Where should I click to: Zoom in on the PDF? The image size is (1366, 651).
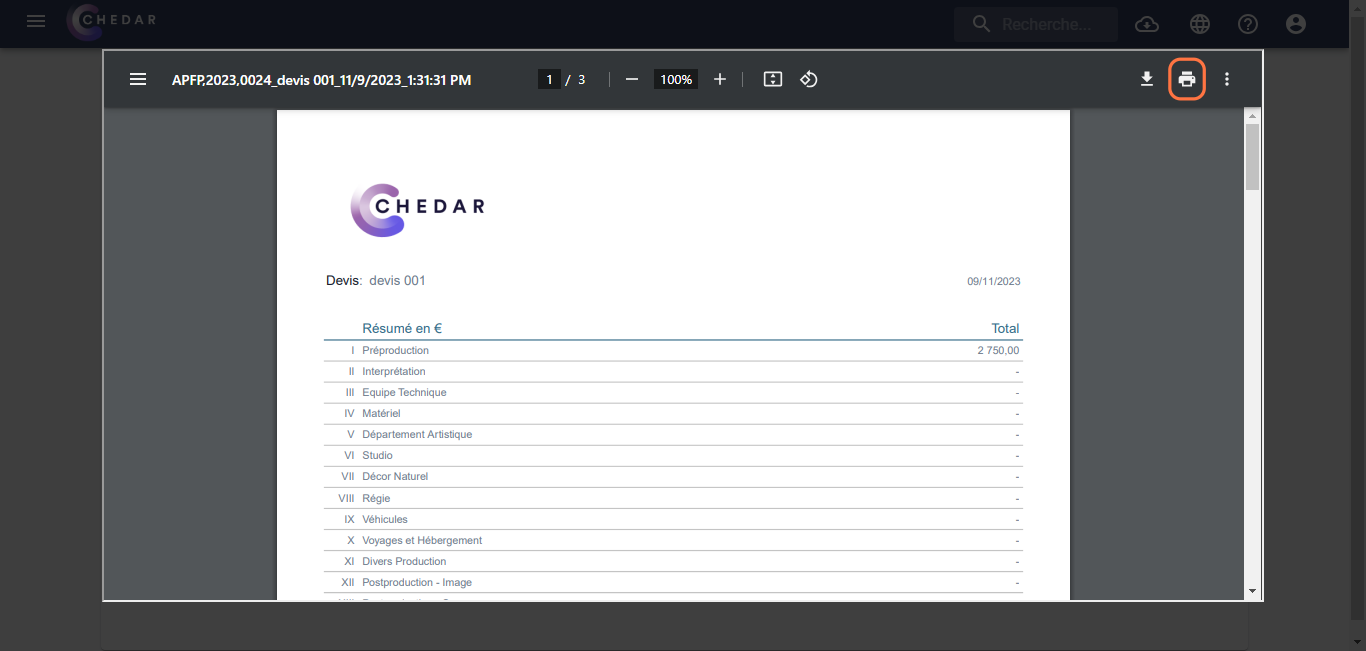pyautogui.click(x=720, y=79)
